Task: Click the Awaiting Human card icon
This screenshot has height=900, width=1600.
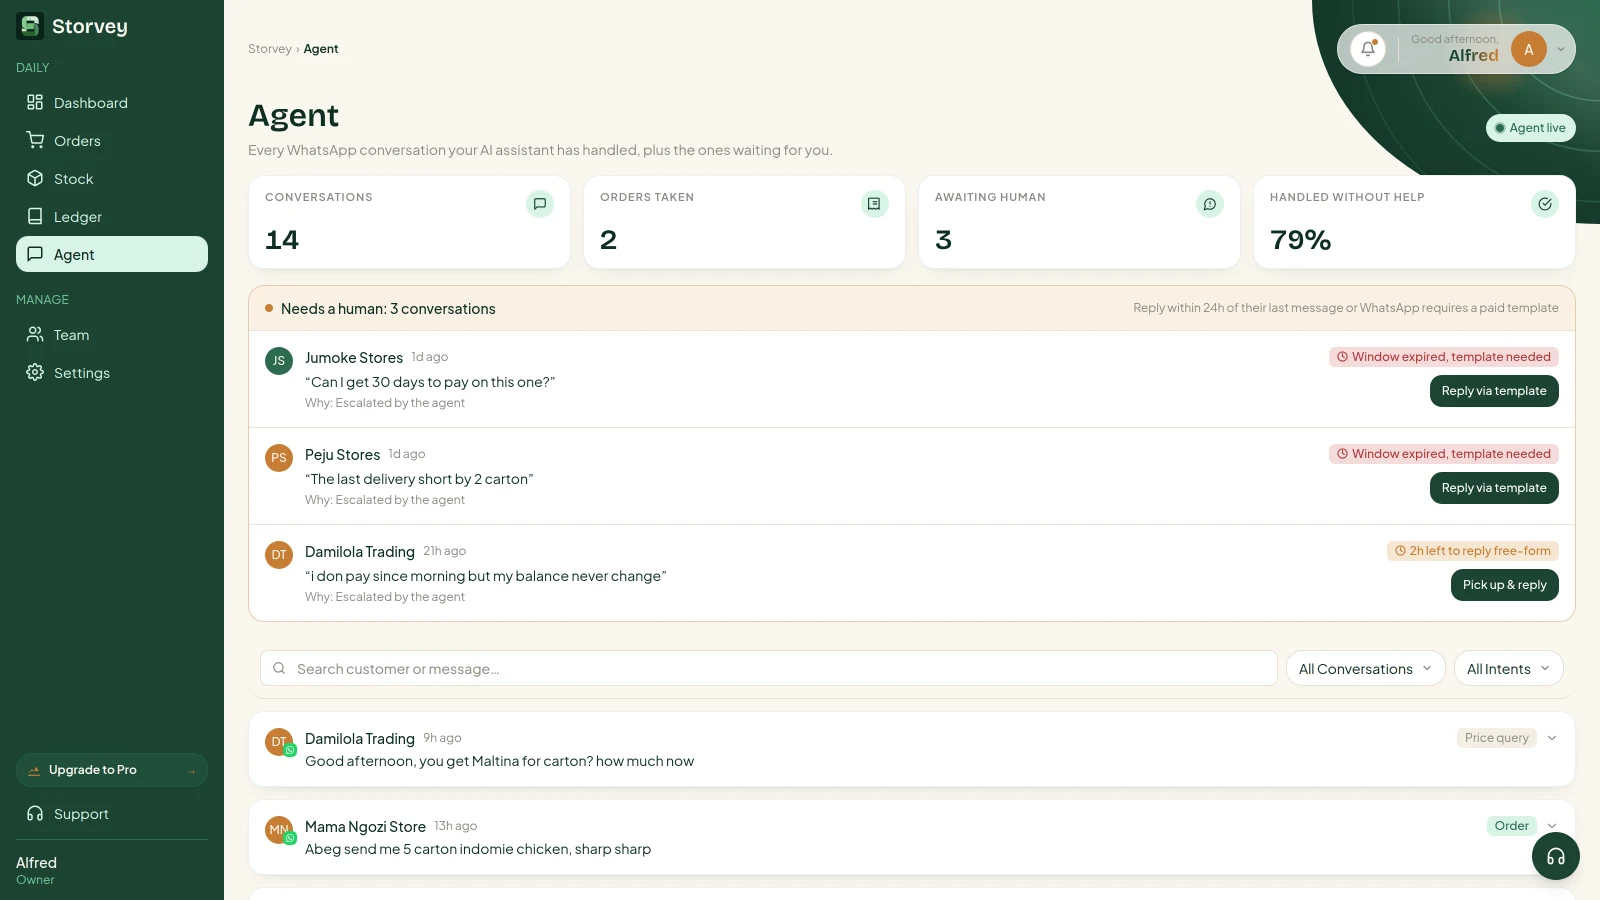Action: pyautogui.click(x=1210, y=204)
